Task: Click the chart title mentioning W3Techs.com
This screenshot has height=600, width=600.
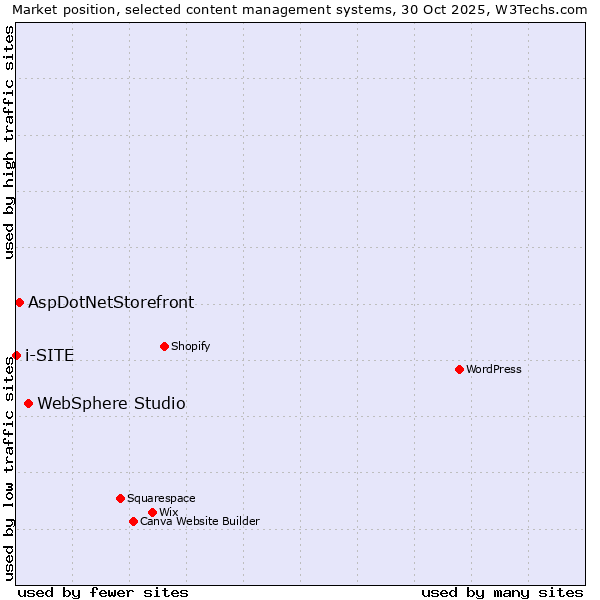Action: pyautogui.click(x=300, y=9)
